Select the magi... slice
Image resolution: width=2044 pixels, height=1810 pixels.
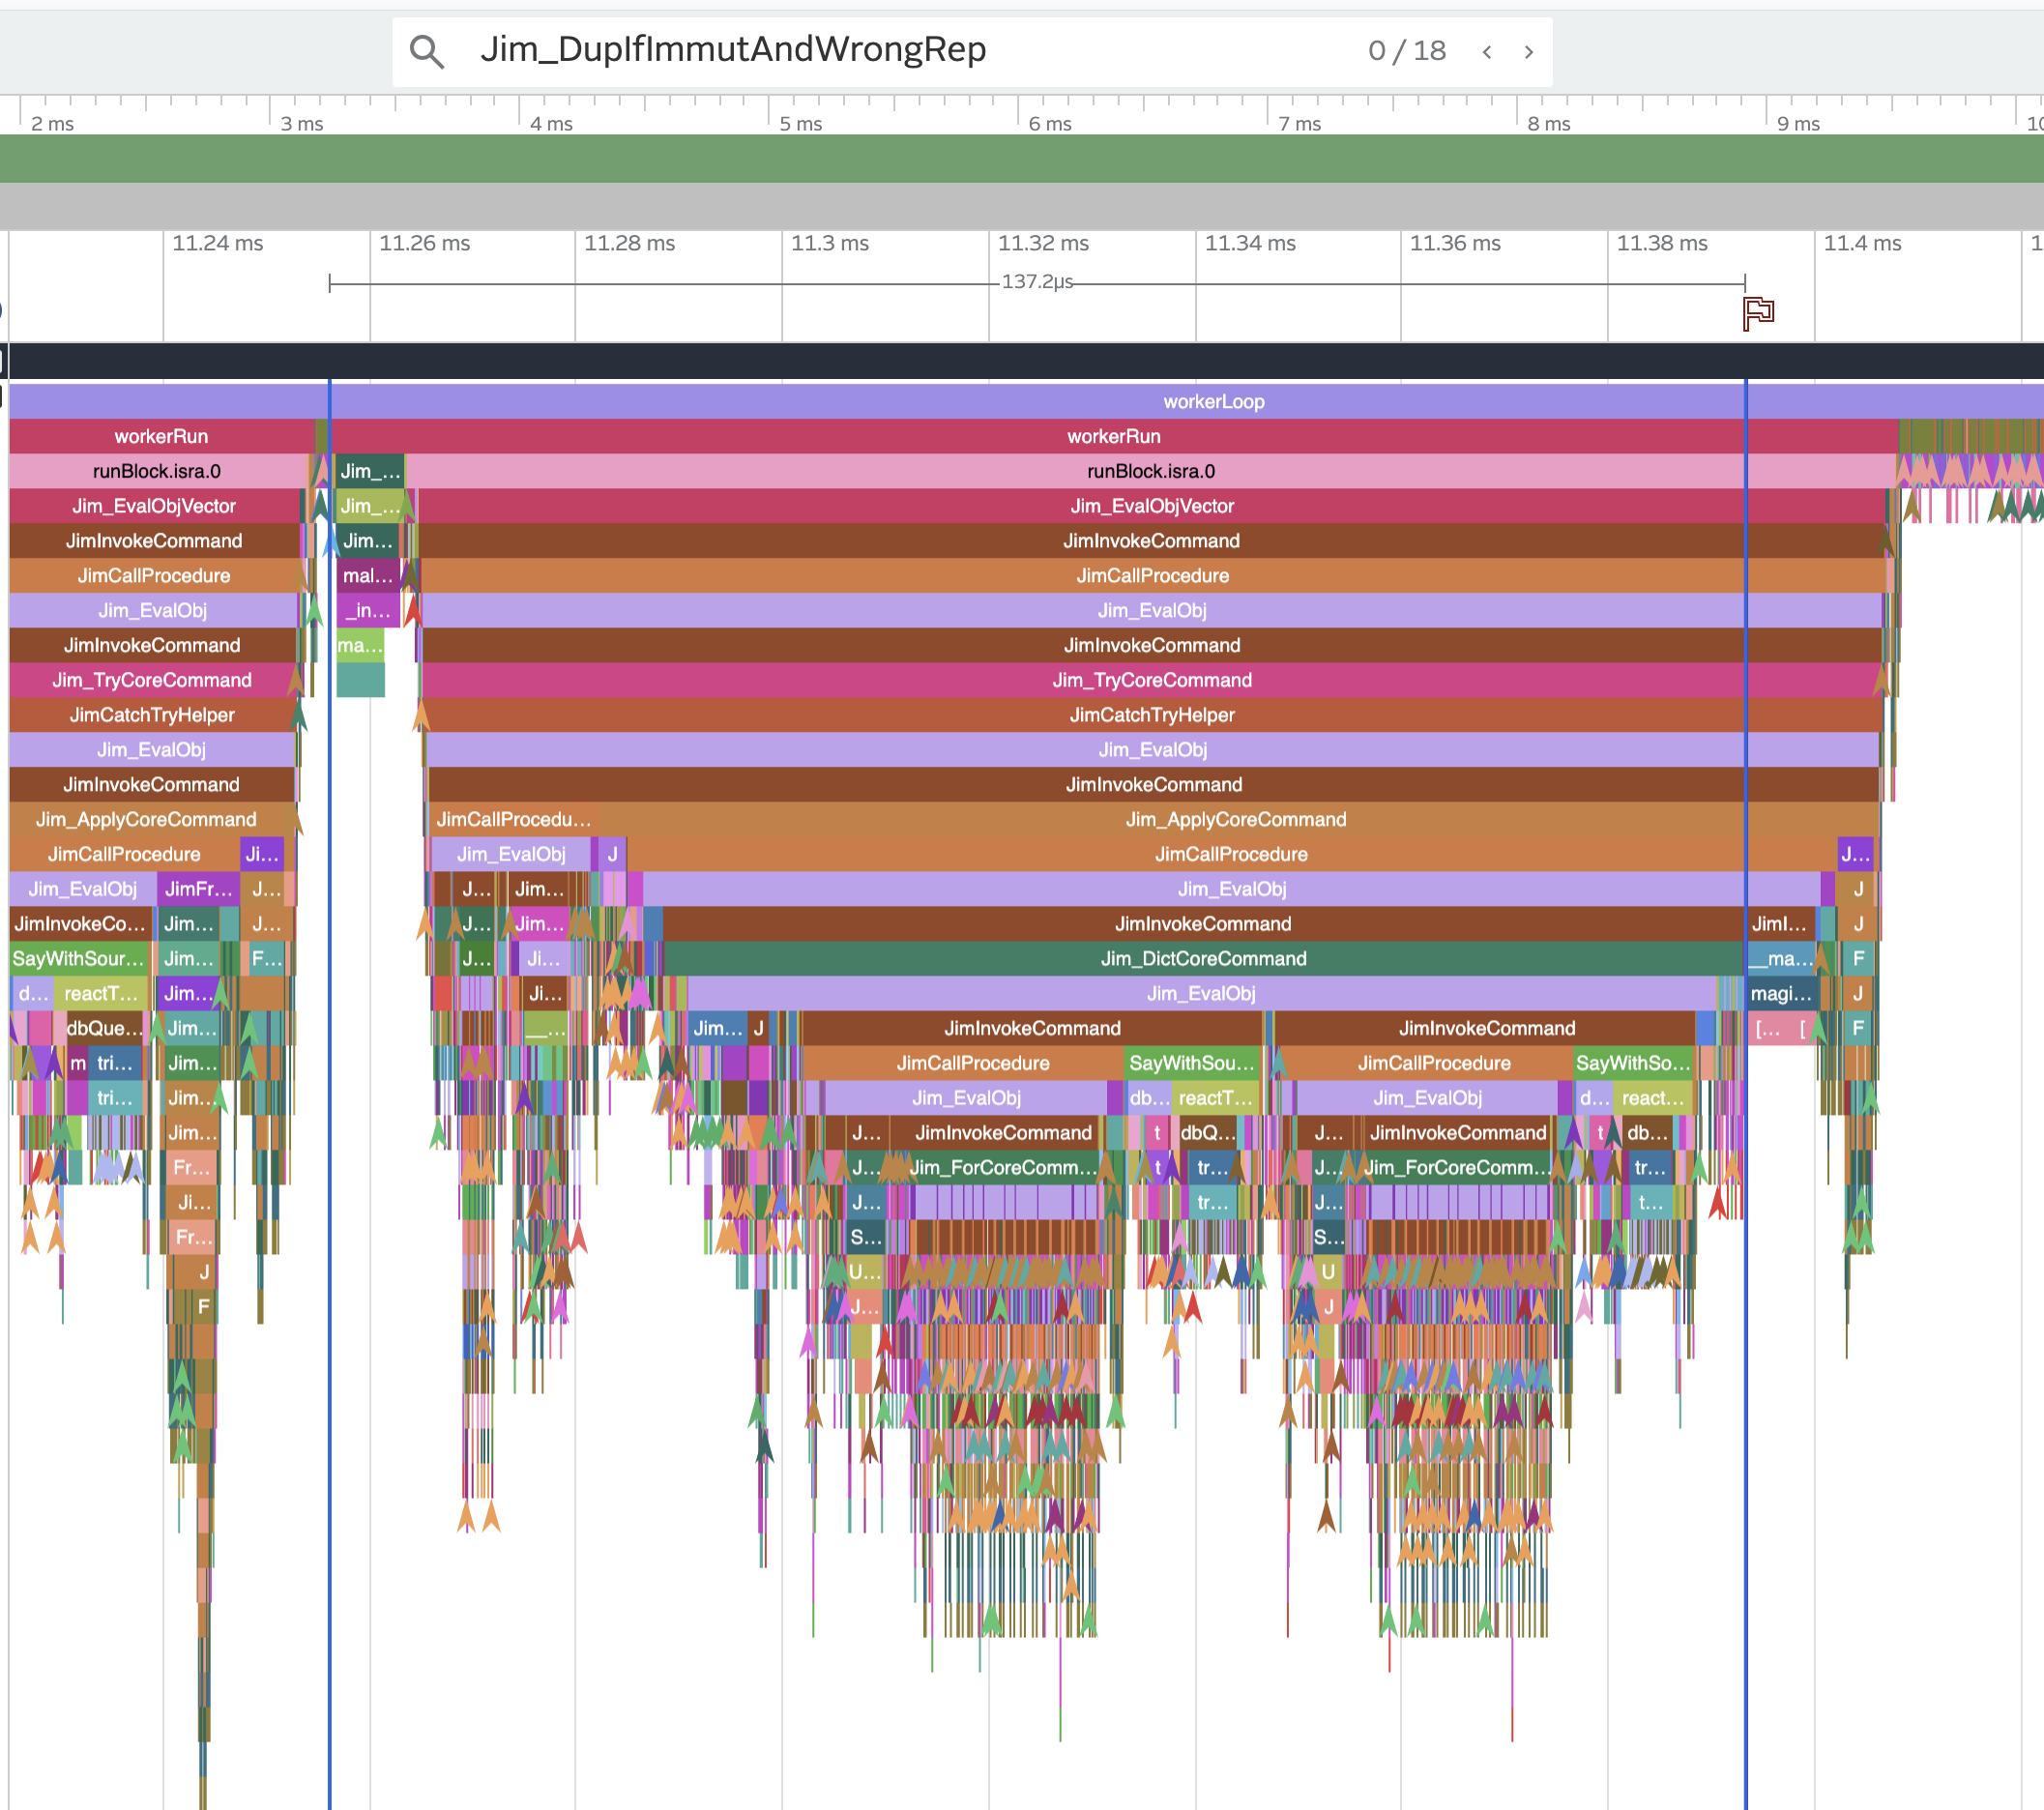[x=1781, y=994]
